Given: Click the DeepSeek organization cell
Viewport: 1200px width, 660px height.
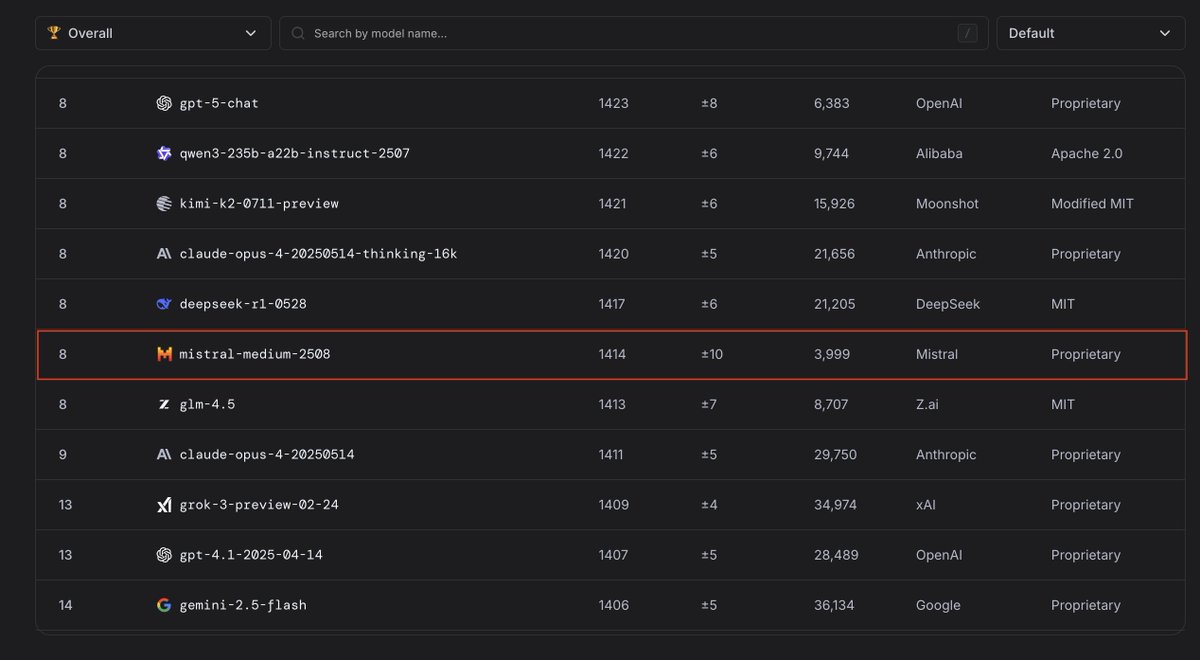Looking at the screenshot, I should [x=948, y=304].
